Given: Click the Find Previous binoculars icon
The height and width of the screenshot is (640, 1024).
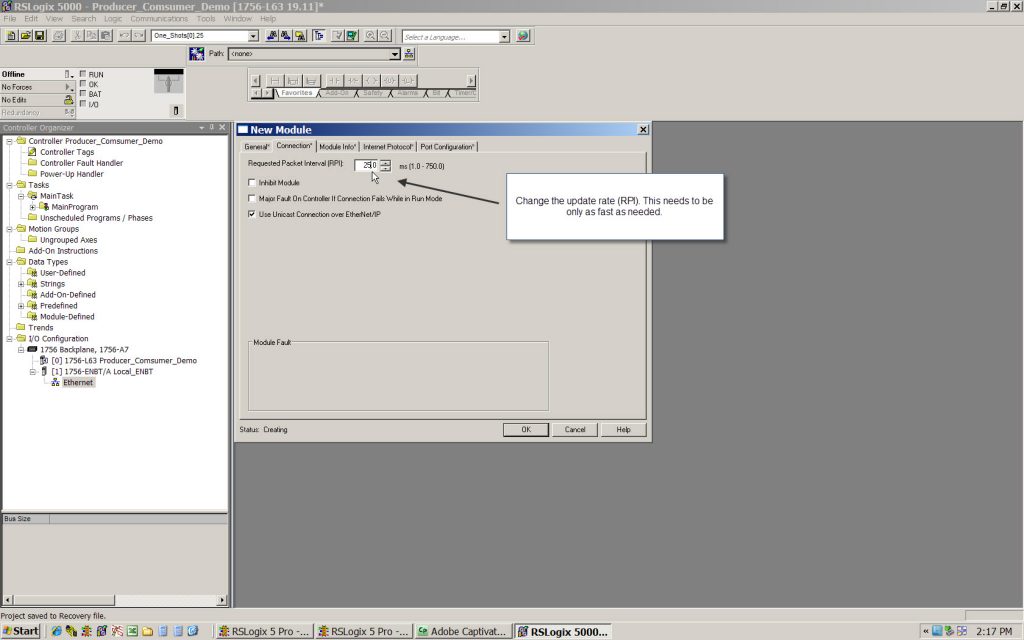Looking at the screenshot, I should click(x=272, y=36).
